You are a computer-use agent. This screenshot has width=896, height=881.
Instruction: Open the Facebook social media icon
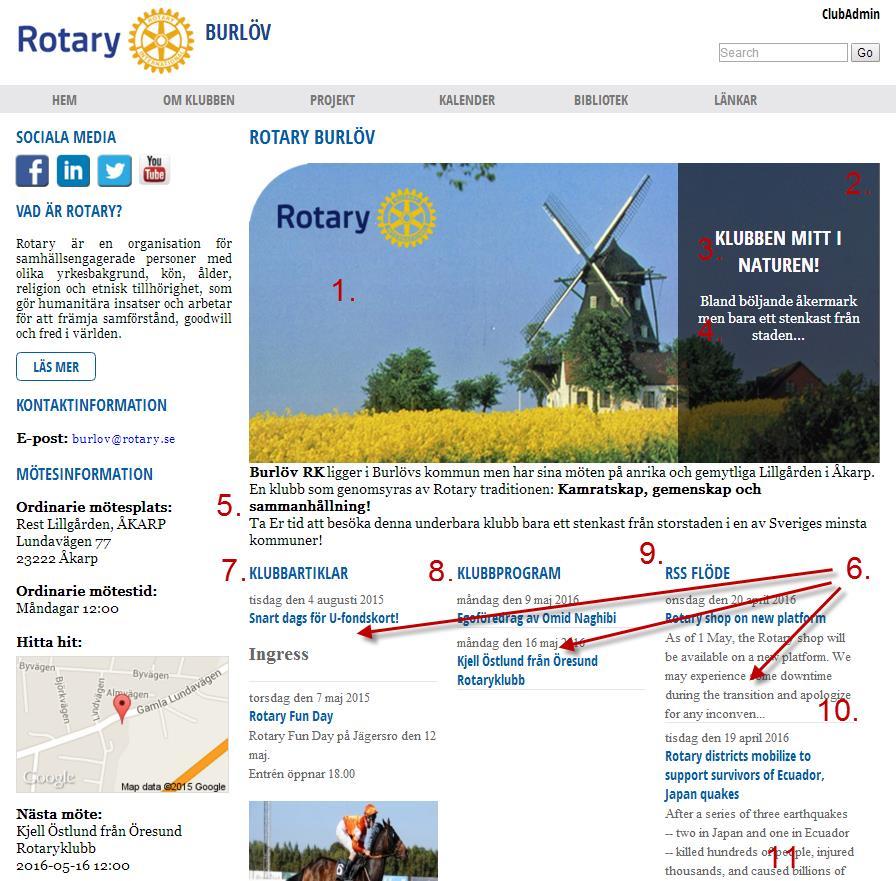pyautogui.click(x=32, y=170)
